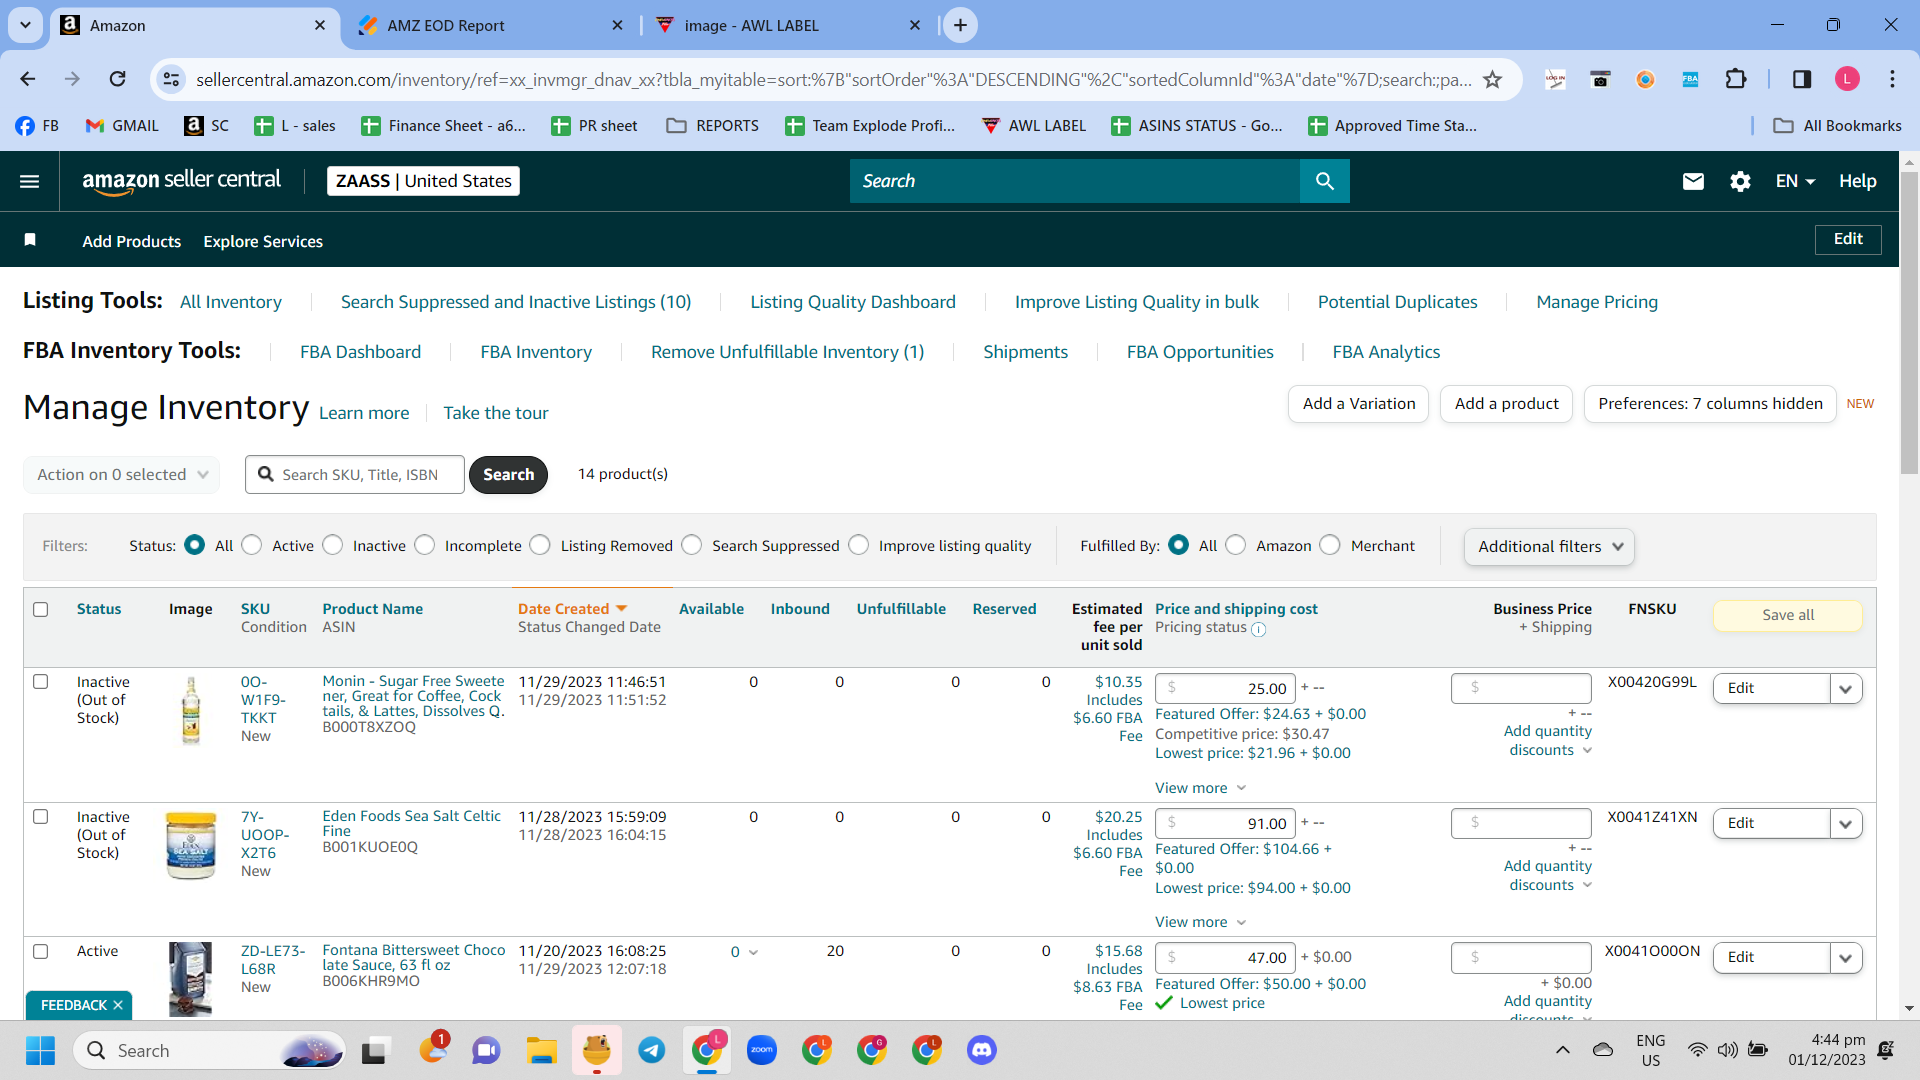Launch Telegram from the taskbar
The height and width of the screenshot is (1080, 1920).
652,1050
